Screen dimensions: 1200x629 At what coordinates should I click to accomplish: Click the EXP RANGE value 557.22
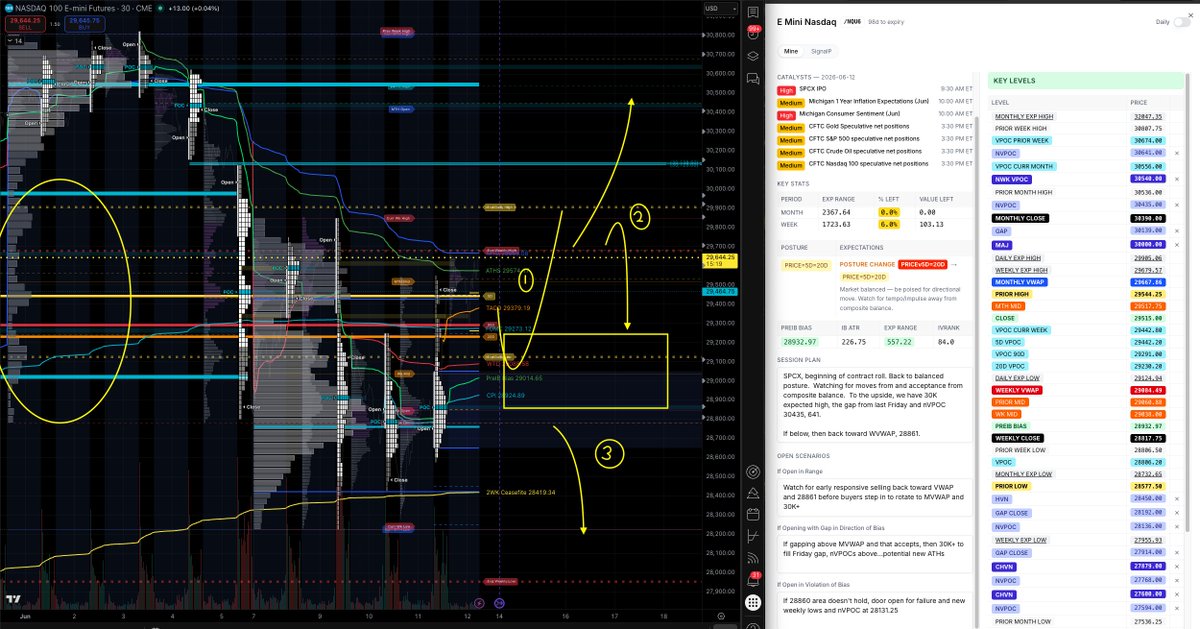[x=899, y=341]
